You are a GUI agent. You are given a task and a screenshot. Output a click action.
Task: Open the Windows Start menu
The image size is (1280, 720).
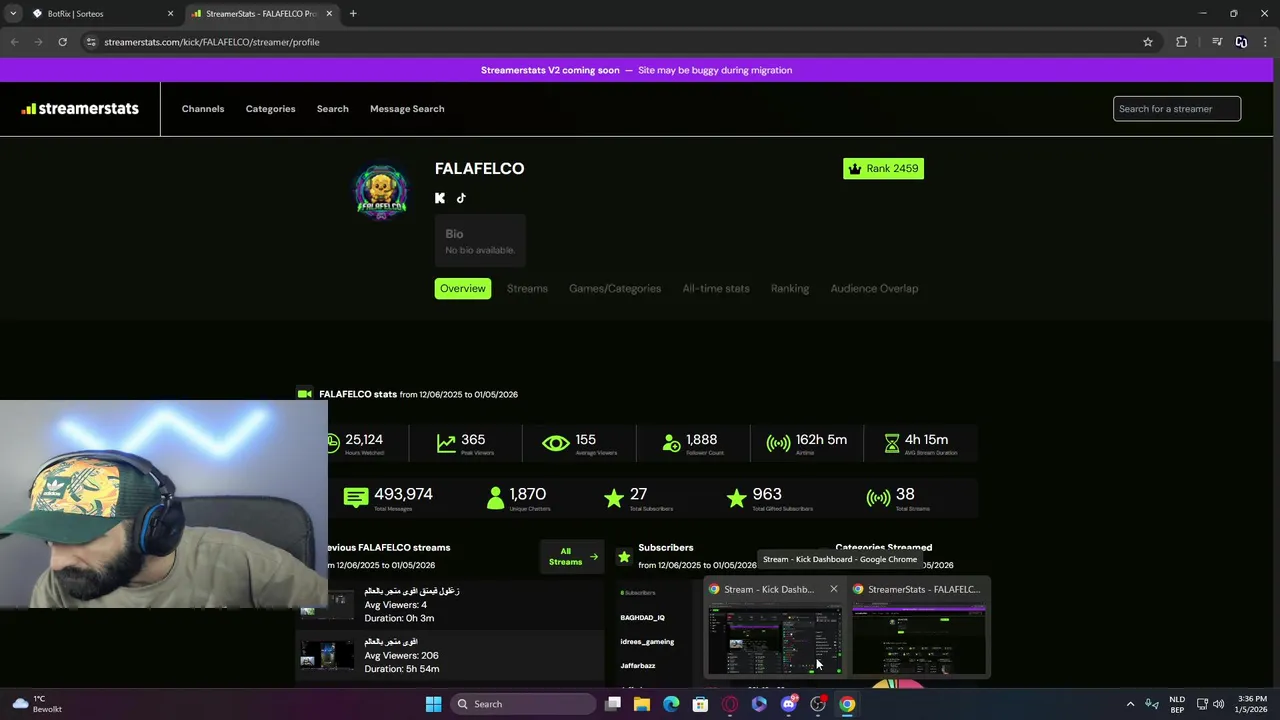[433, 704]
